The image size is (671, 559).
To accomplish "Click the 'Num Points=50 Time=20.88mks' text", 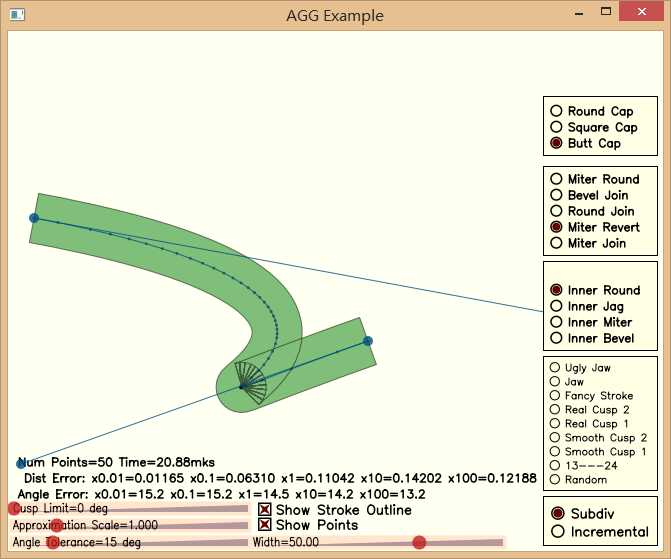I will 116,462.
